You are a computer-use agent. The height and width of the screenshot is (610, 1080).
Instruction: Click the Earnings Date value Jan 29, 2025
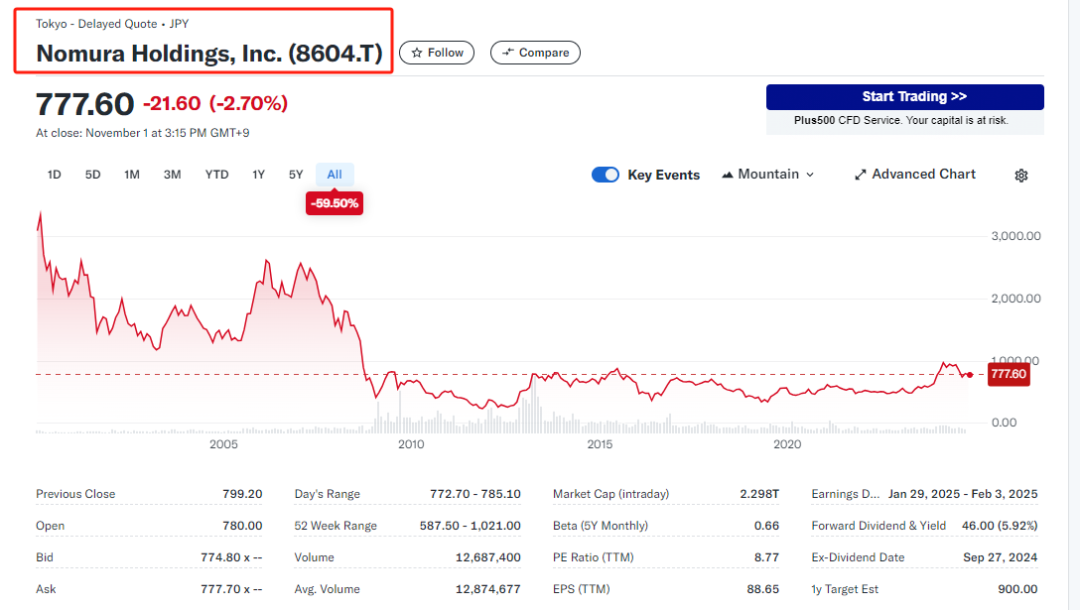coord(963,494)
